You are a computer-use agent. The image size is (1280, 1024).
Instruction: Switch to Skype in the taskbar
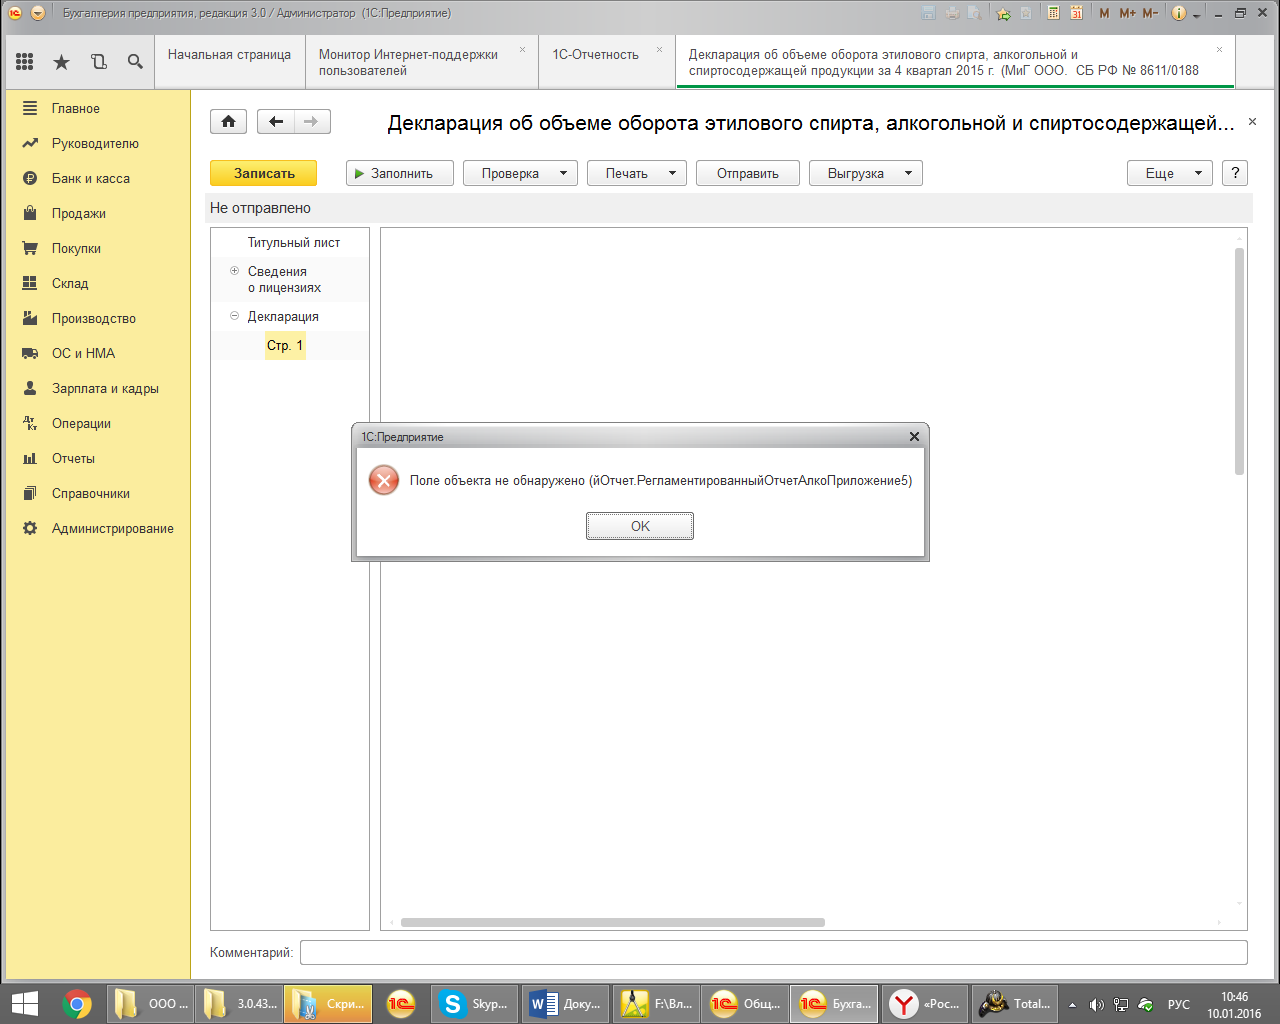pos(475,1003)
